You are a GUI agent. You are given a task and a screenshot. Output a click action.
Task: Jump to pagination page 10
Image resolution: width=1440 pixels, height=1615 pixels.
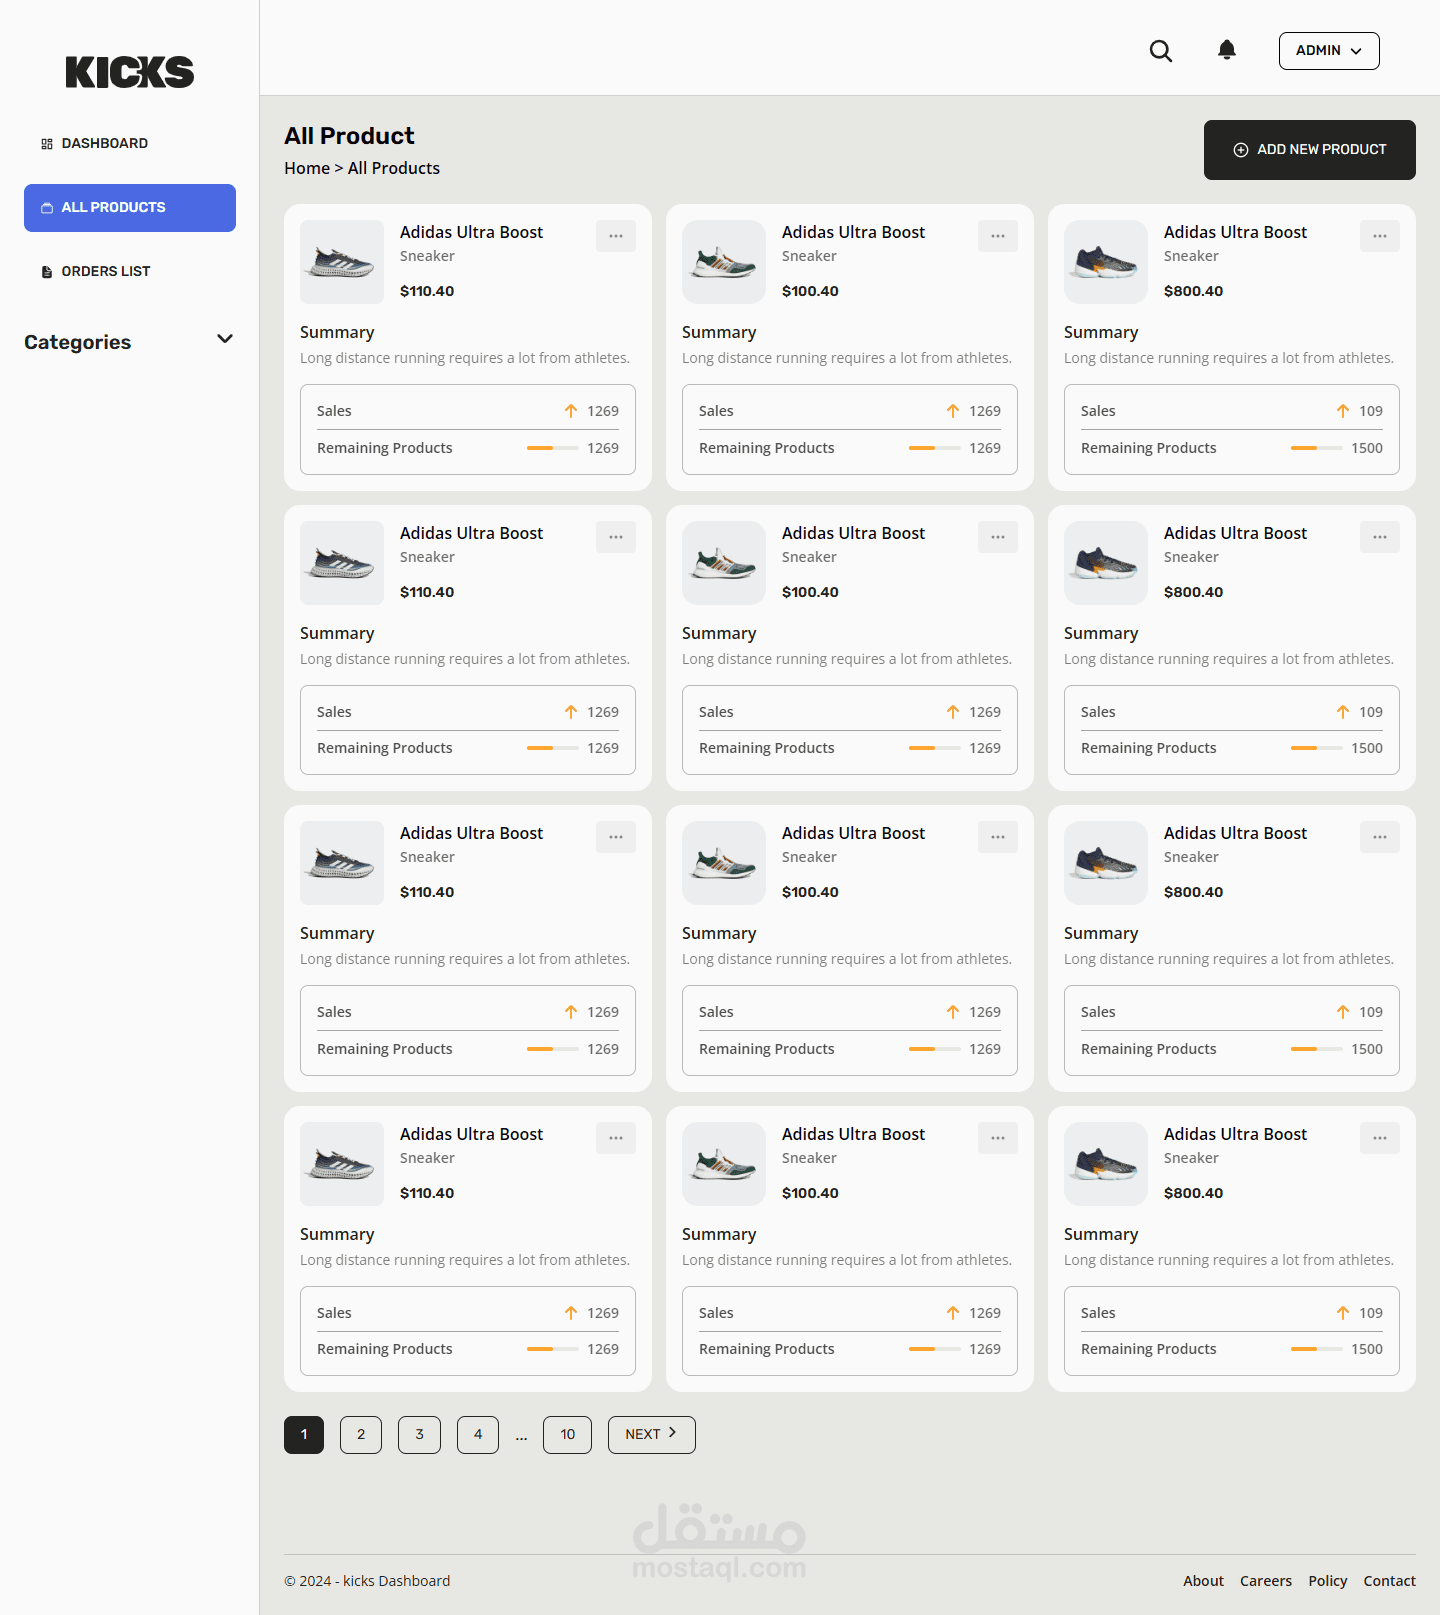coord(567,1435)
